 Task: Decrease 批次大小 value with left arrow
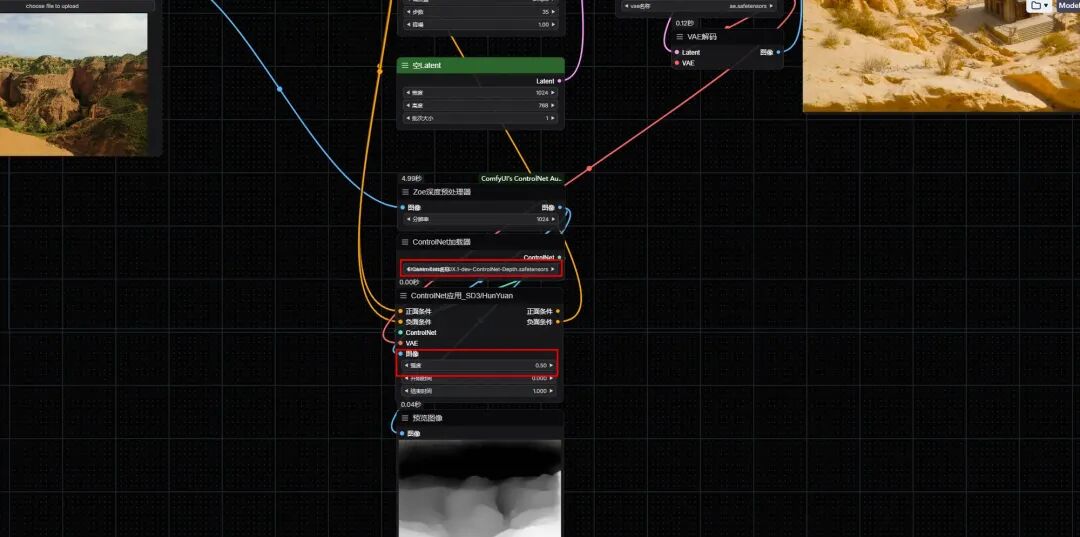406,118
